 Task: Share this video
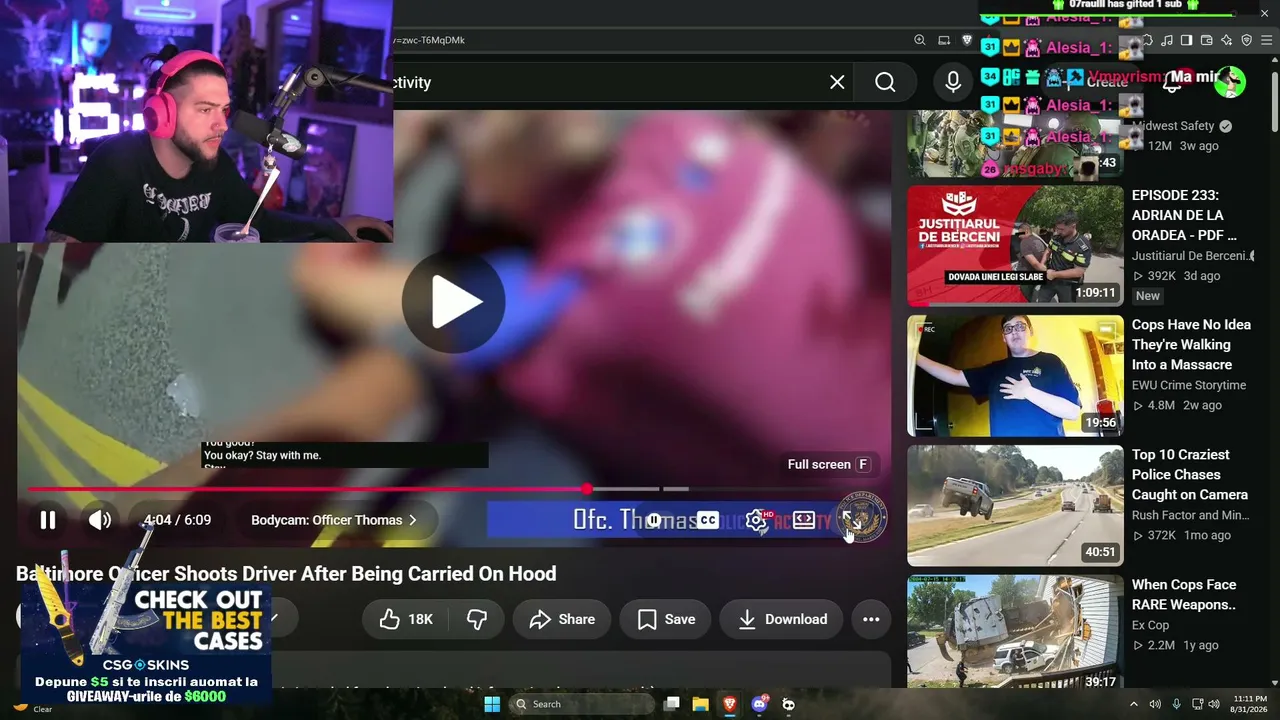pos(562,620)
